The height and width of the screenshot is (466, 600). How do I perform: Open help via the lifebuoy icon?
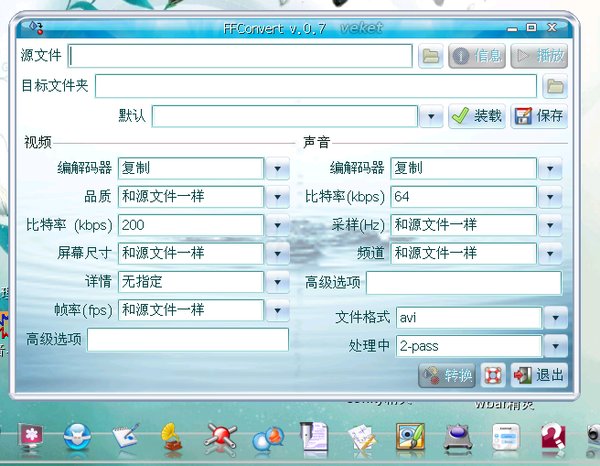click(x=493, y=375)
